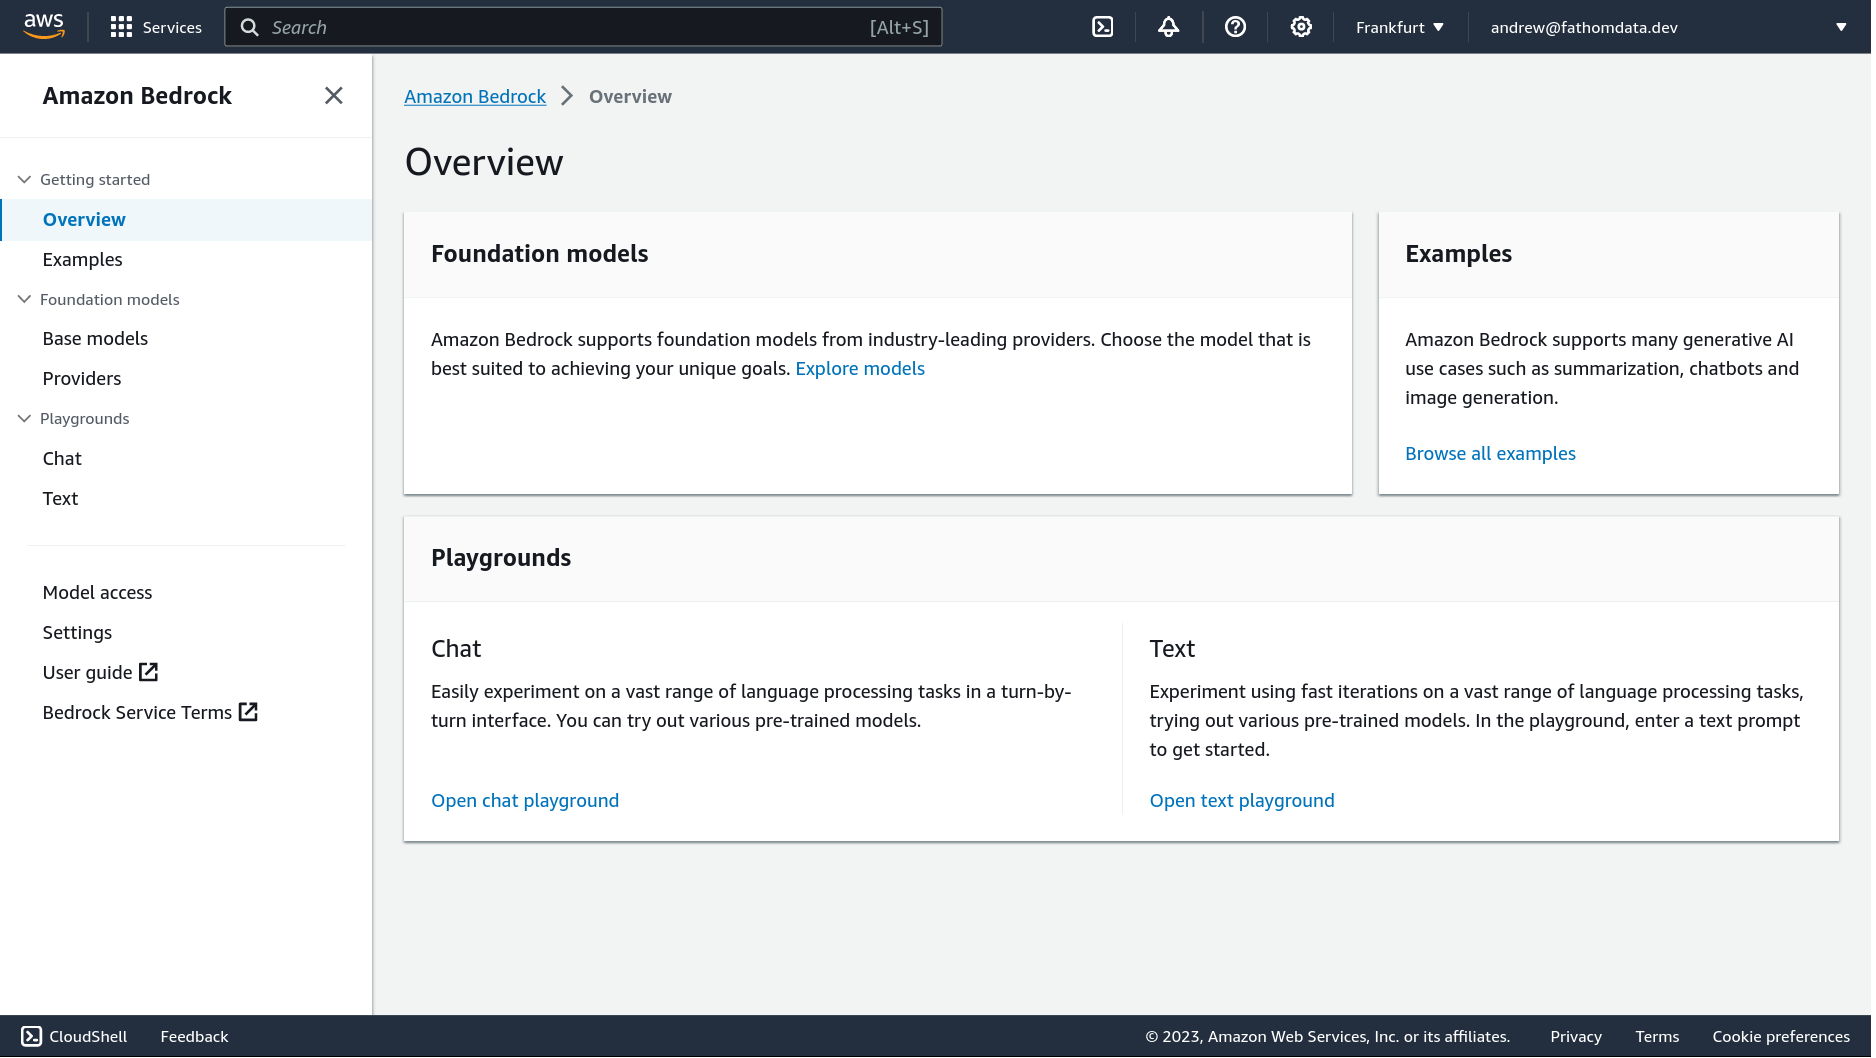Open the settings gear icon
This screenshot has width=1876, height=1058.
coord(1300,27)
